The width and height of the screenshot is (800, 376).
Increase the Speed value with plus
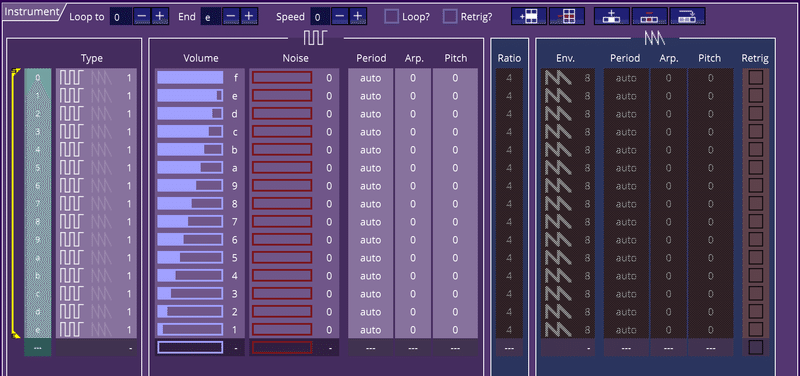(358, 16)
